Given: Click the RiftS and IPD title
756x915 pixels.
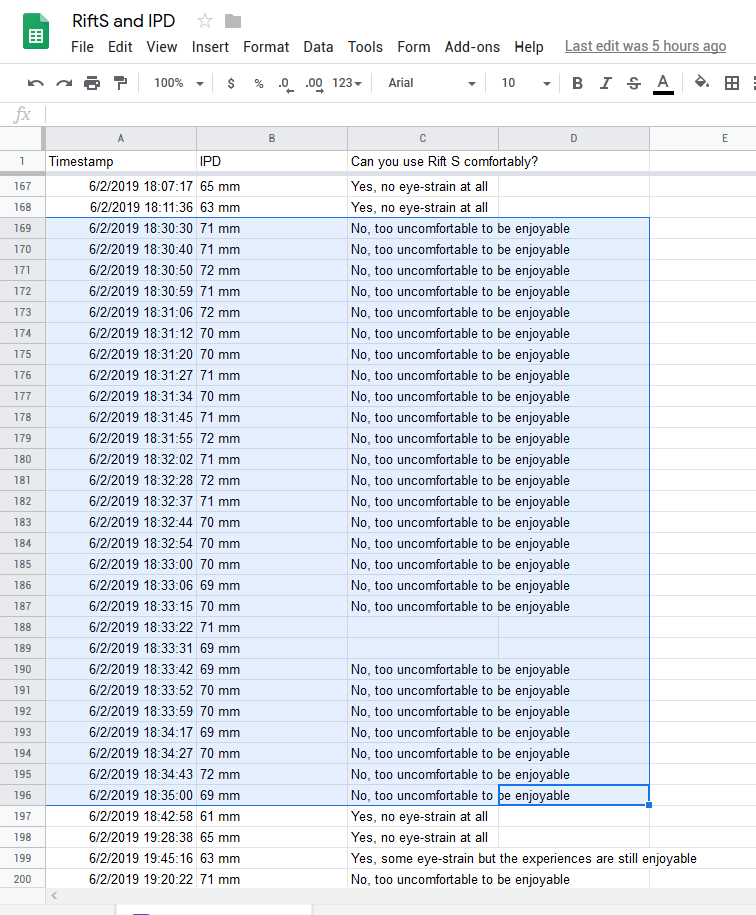Looking at the screenshot, I should (x=124, y=21).
